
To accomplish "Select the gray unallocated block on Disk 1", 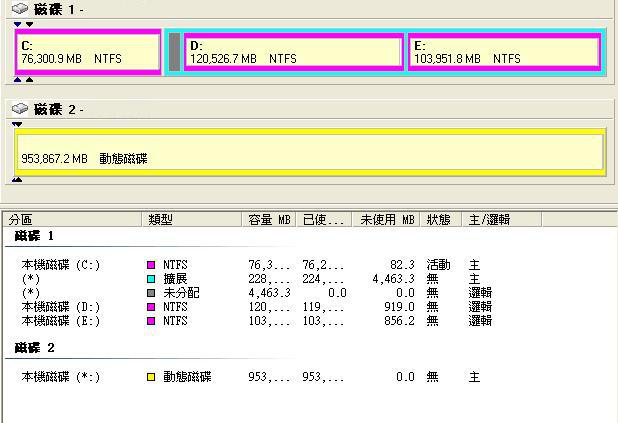I will click(175, 52).
